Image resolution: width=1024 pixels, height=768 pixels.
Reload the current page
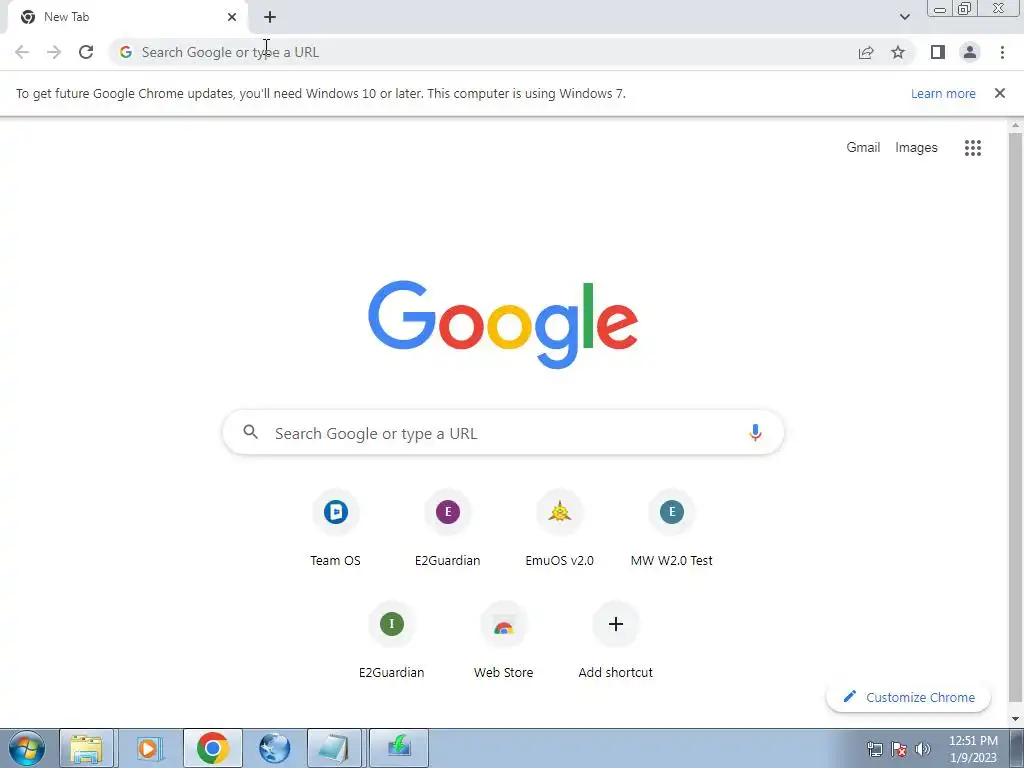coord(86,52)
